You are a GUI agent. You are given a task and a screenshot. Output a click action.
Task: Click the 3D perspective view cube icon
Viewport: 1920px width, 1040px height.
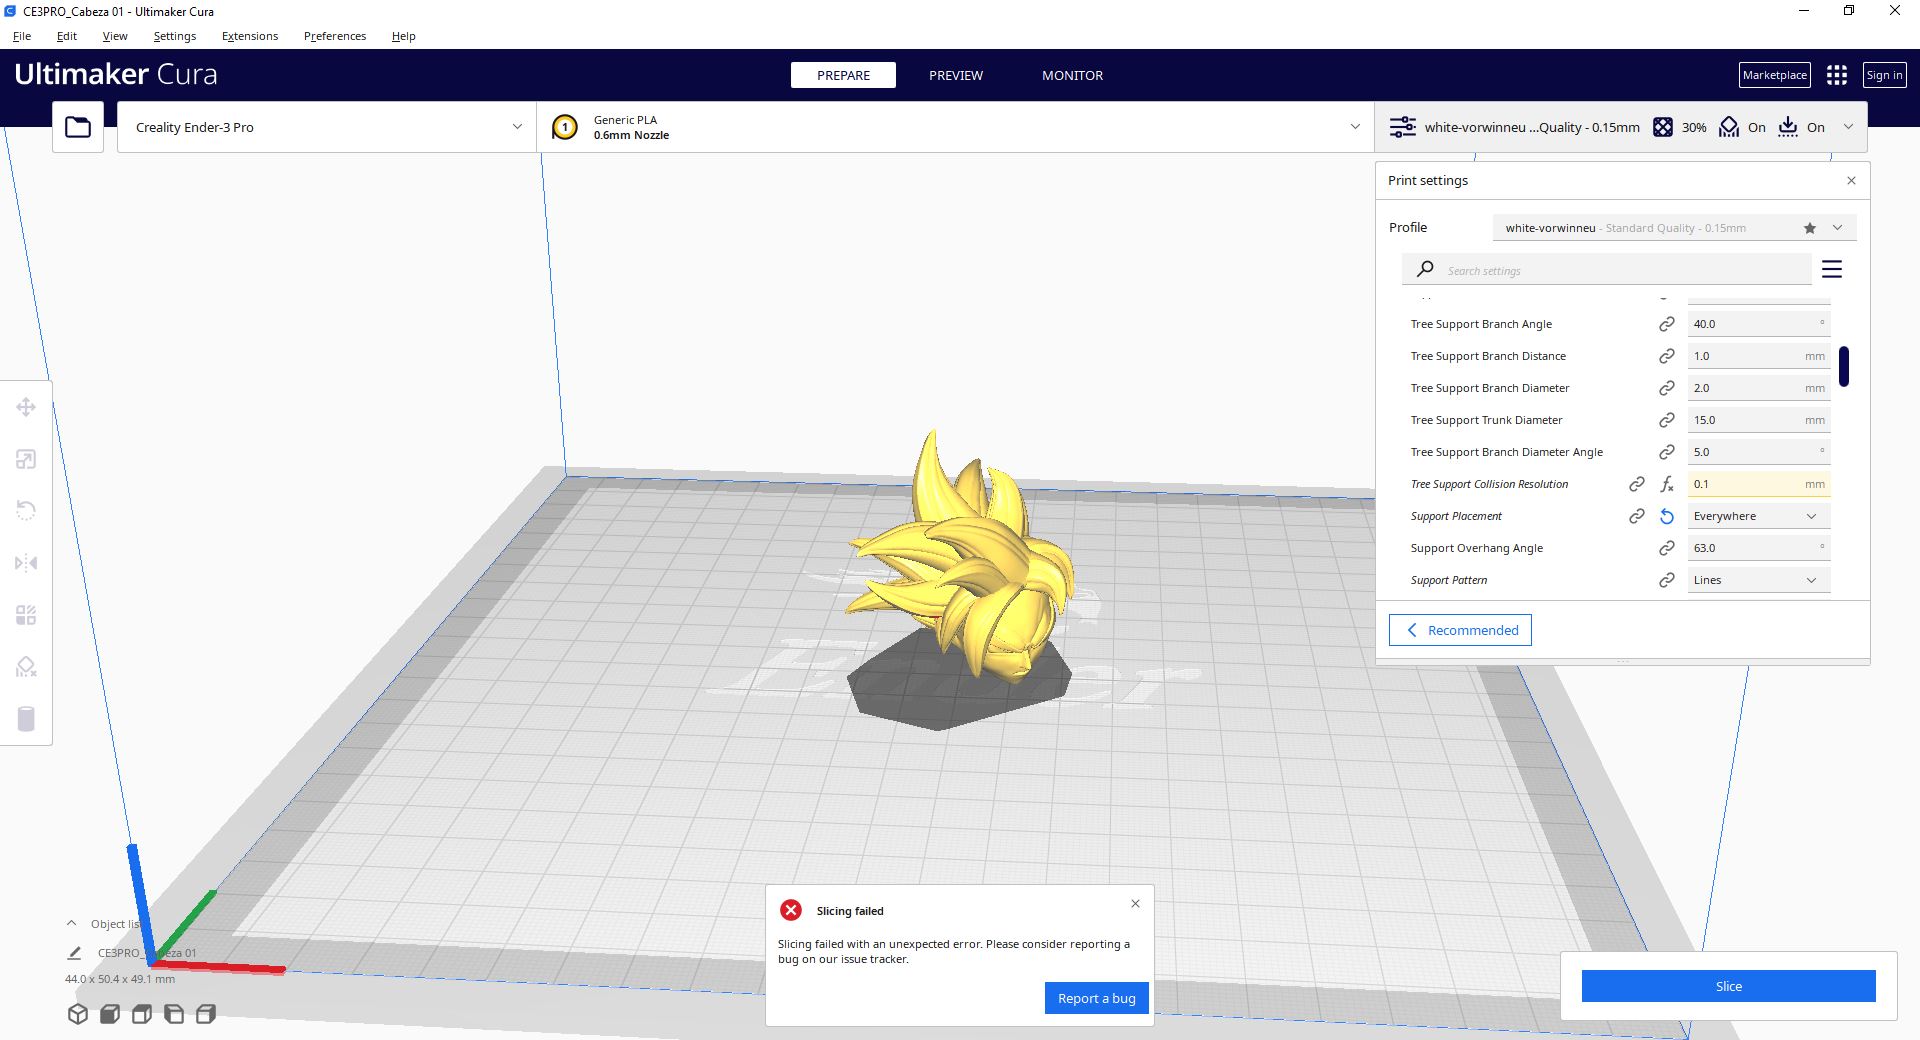click(78, 1014)
